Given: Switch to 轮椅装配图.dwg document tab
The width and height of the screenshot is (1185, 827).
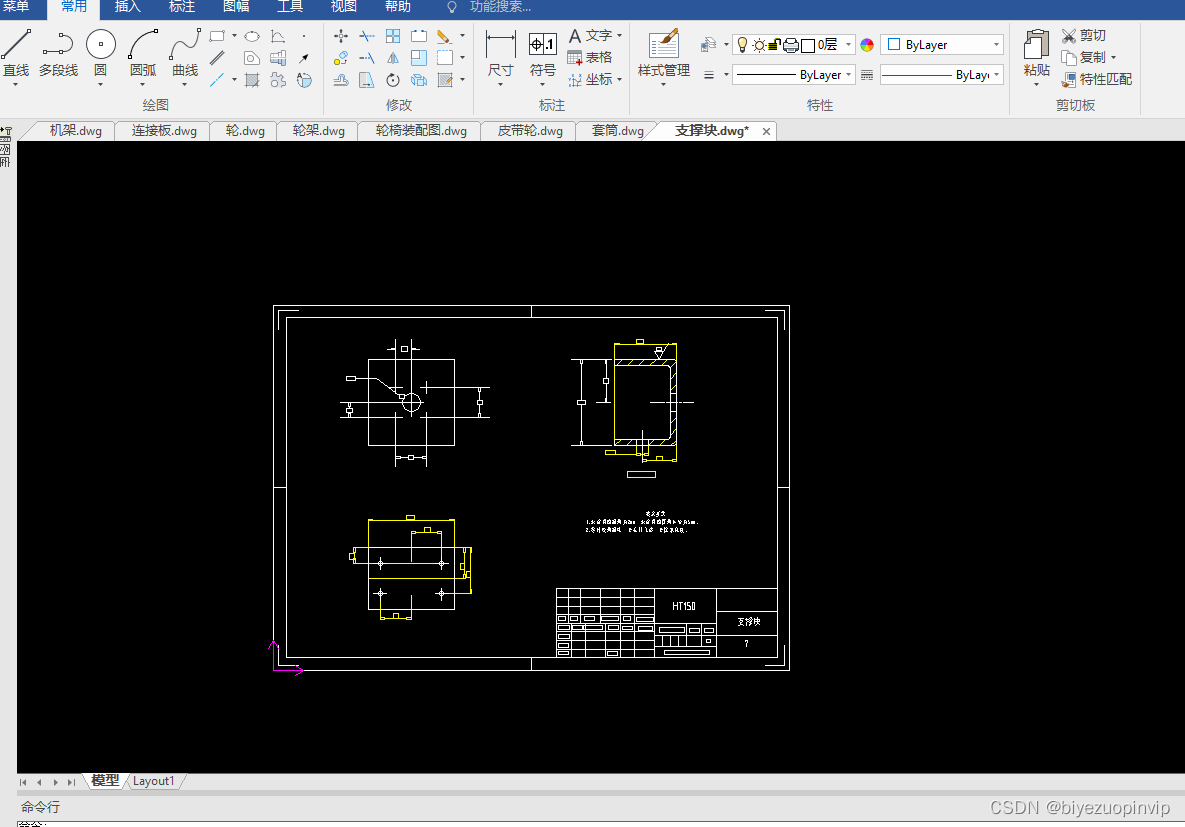Looking at the screenshot, I should tap(421, 131).
